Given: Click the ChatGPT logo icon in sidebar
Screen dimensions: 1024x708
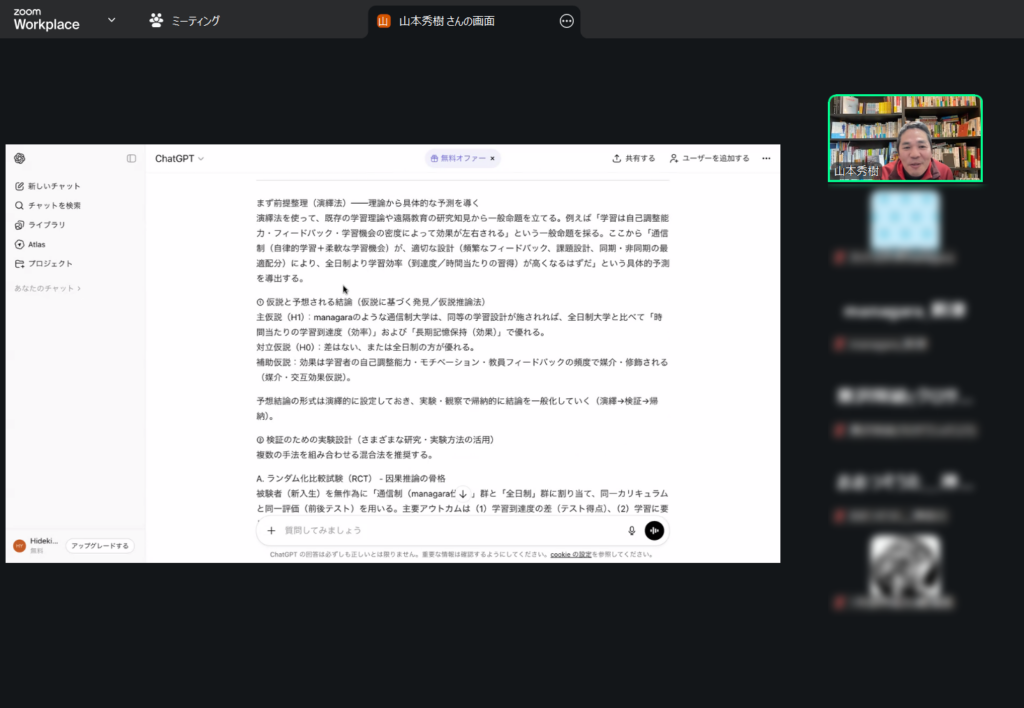Looking at the screenshot, I should tap(20, 158).
